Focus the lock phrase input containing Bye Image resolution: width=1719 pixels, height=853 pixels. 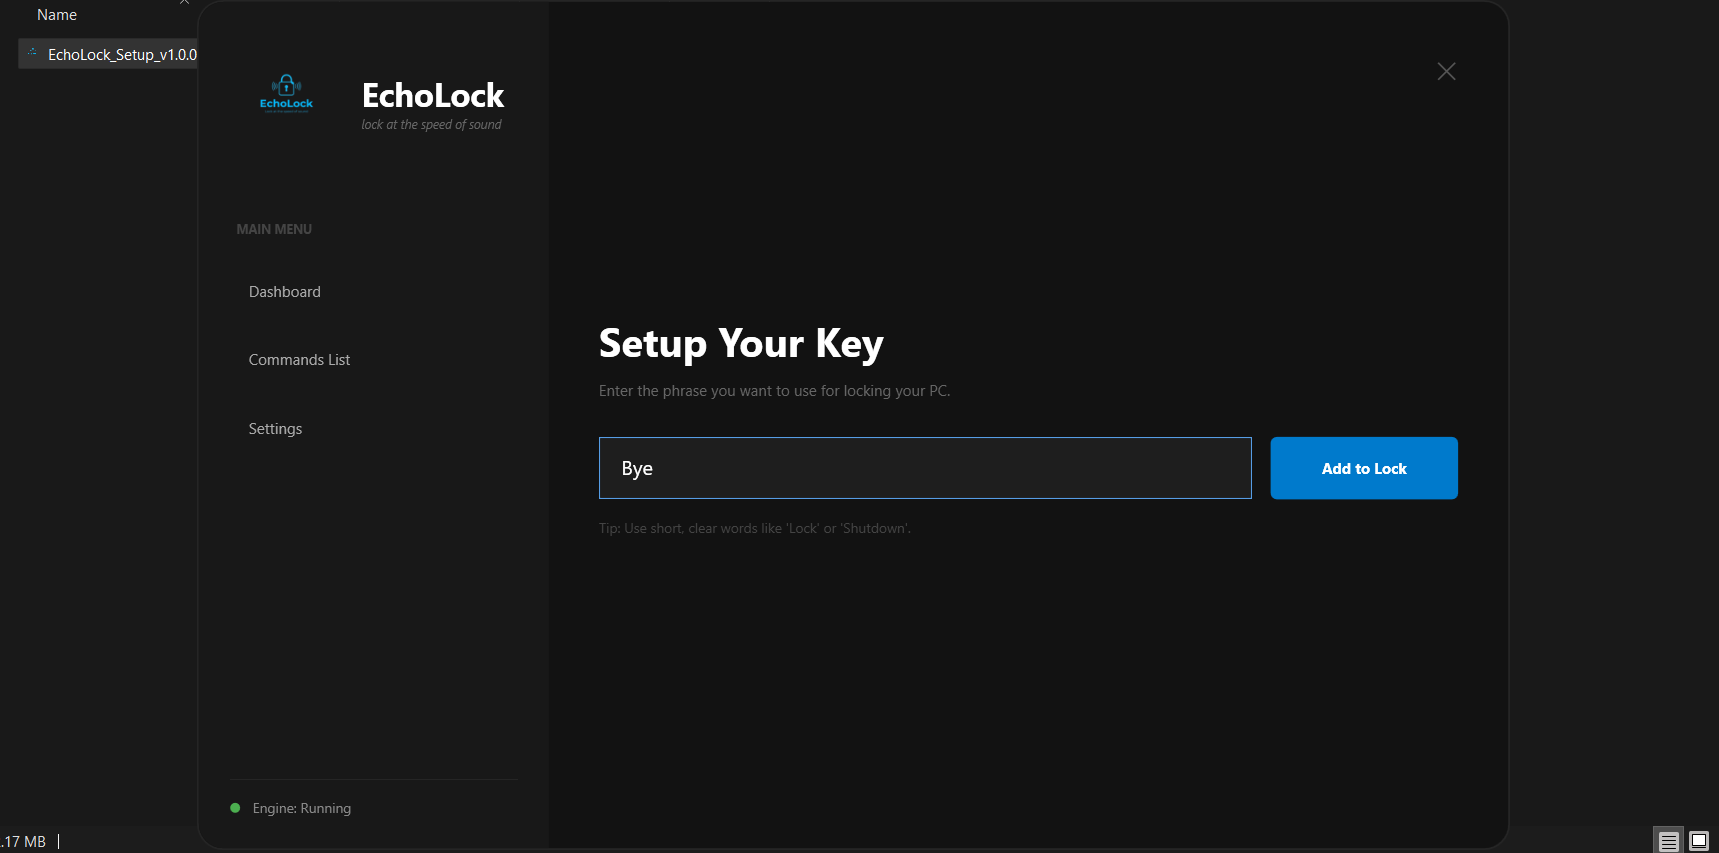[924, 468]
